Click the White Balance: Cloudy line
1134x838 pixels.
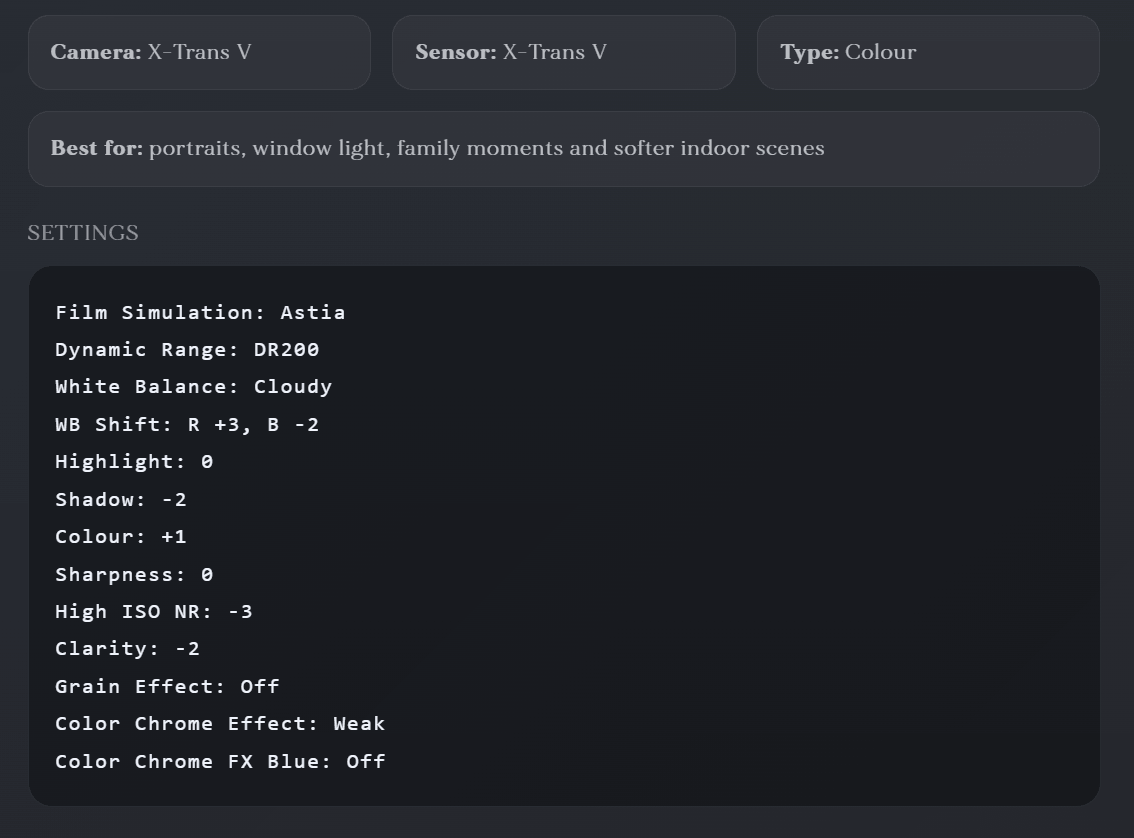(x=194, y=387)
